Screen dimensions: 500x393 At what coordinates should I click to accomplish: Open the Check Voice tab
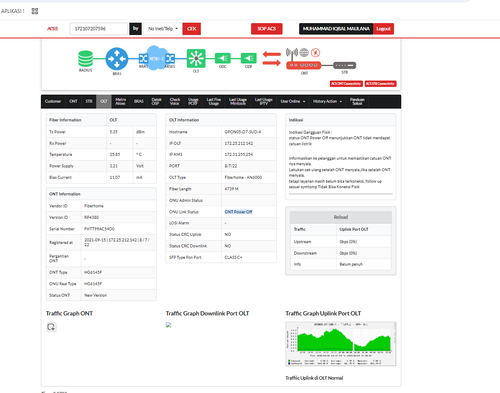175,101
